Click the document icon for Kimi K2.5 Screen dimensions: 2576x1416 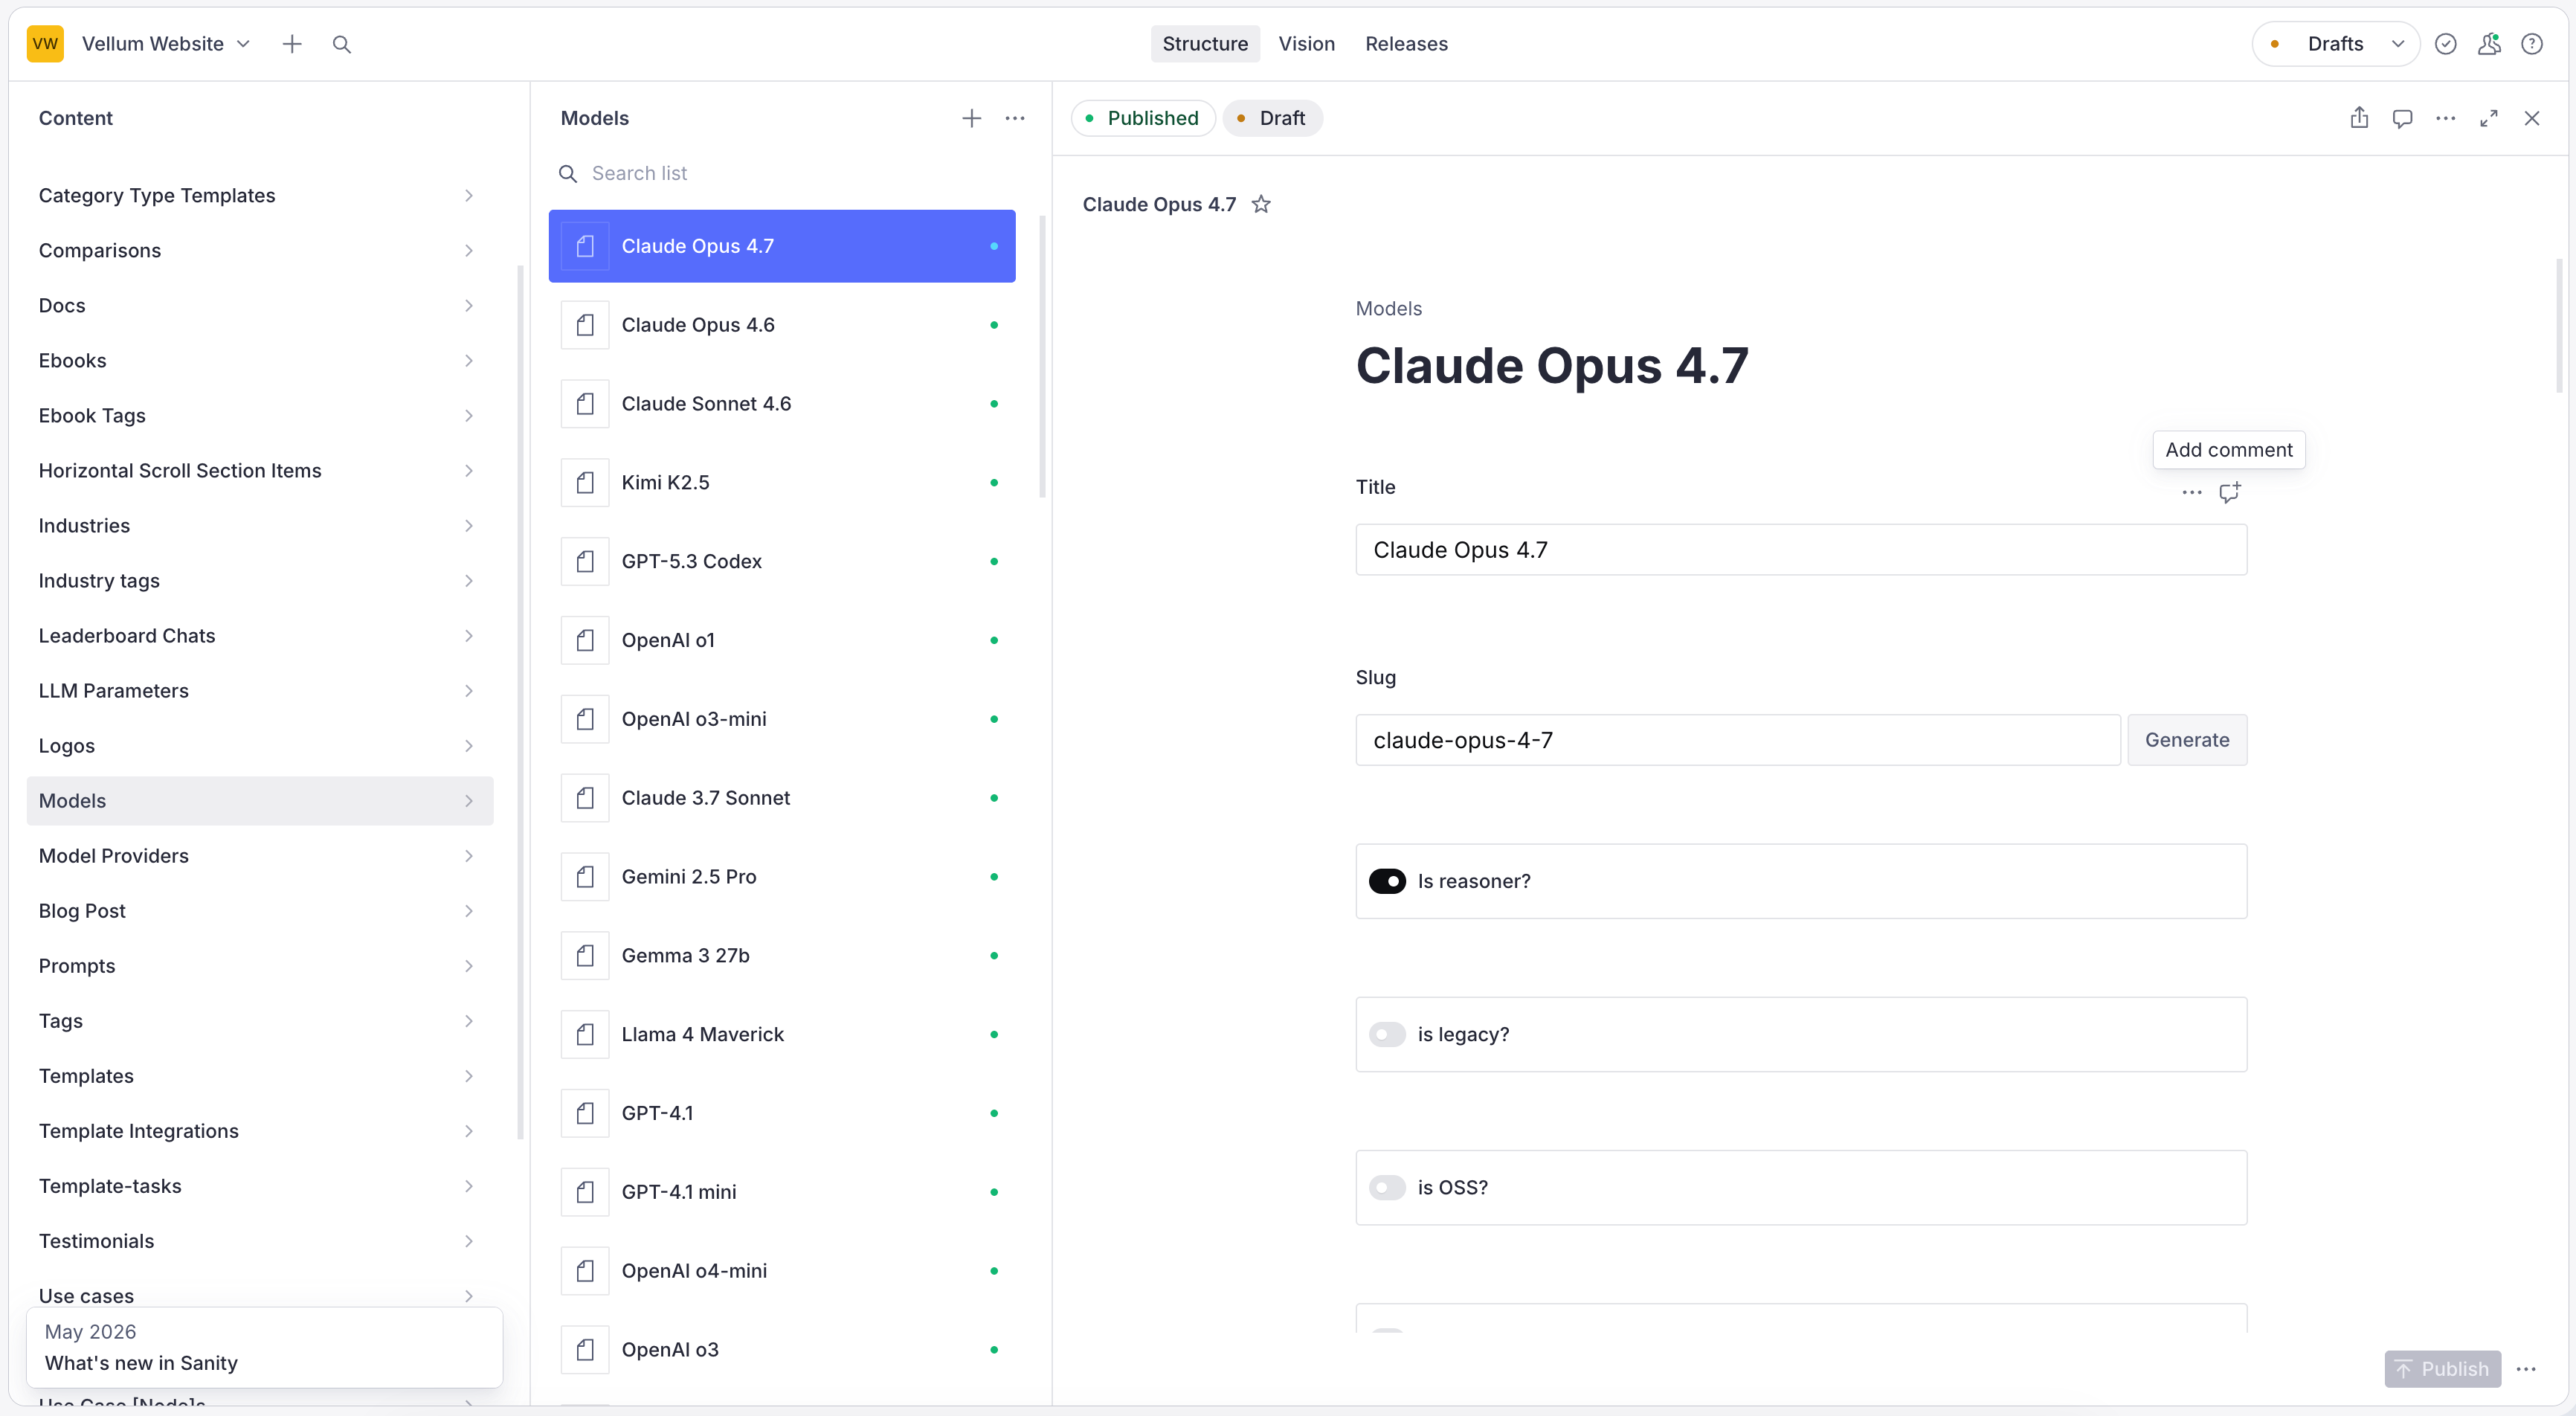pyautogui.click(x=585, y=483)
